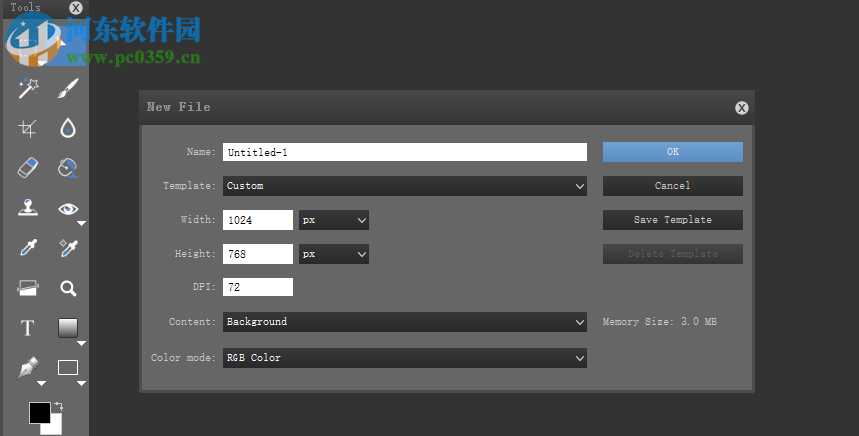Select the Gradient tool

68,328
